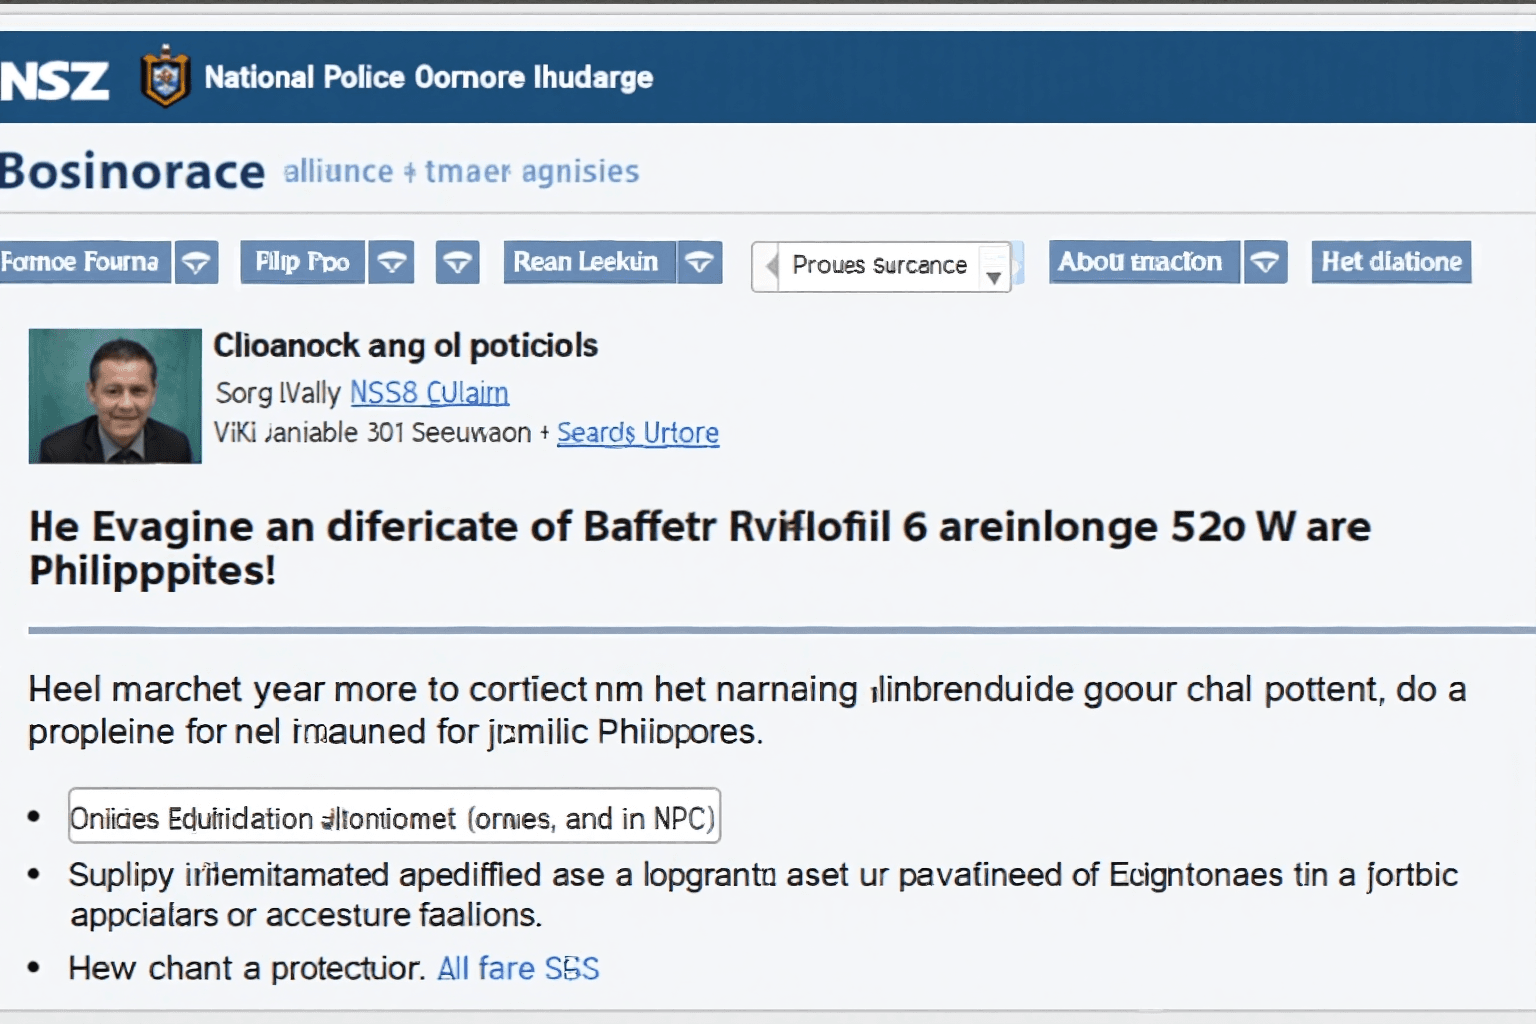
Task: Select the Fomoe Fourna menu item
Action: point(82,263)
